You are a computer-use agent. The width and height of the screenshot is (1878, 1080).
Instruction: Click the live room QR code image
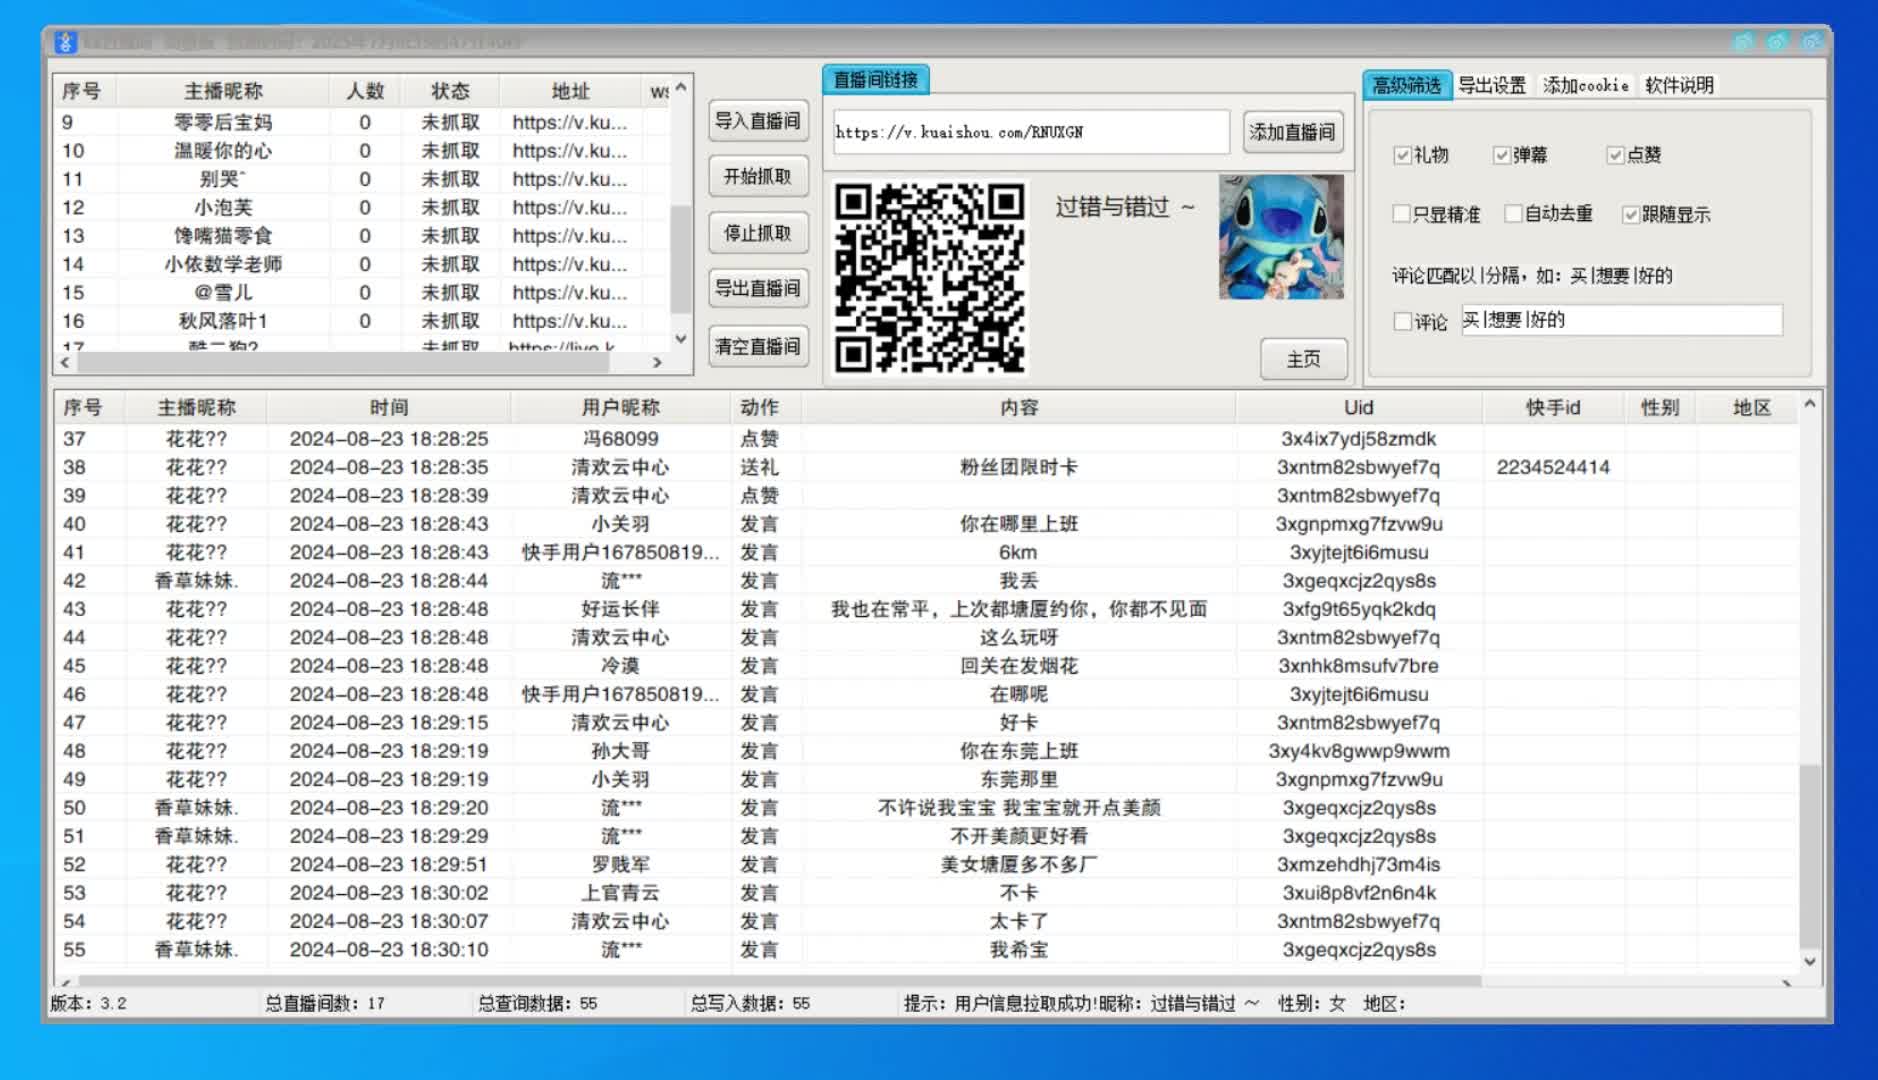pos(930,277)
